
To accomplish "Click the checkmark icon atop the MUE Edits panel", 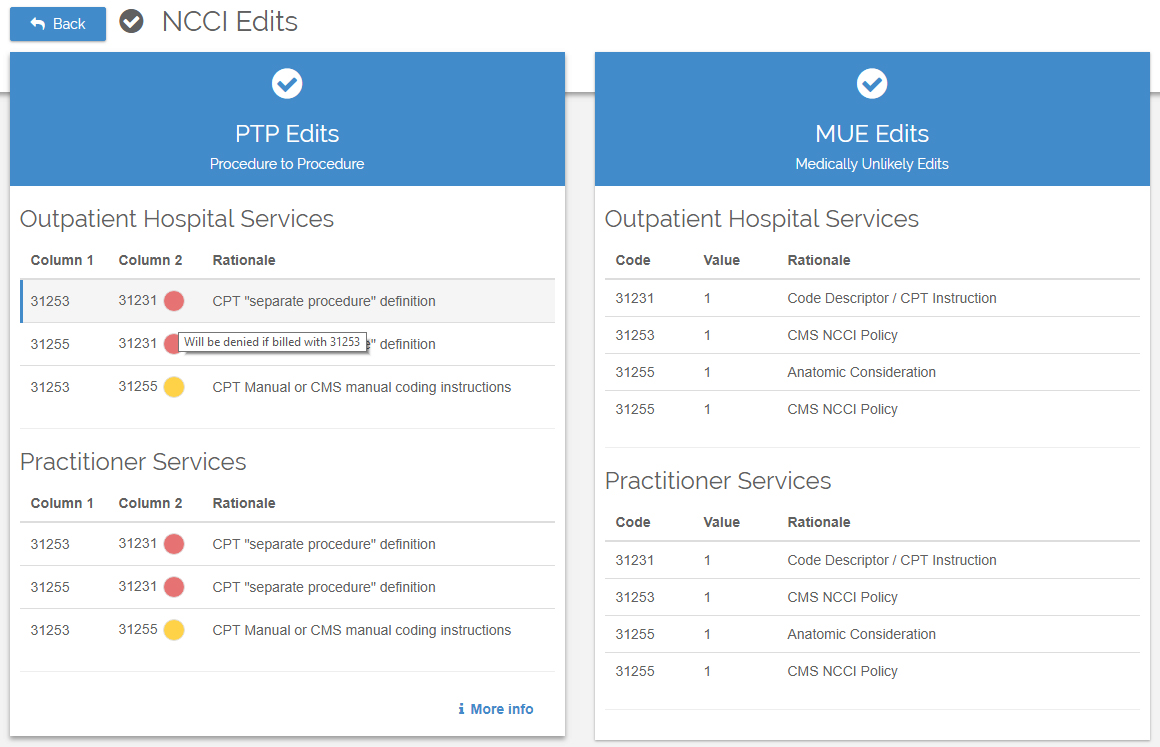I will pos(872,83).
